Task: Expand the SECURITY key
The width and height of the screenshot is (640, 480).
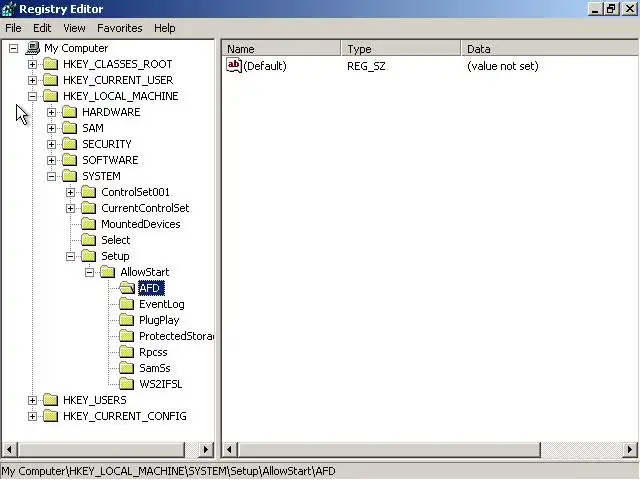Action: 51,144
